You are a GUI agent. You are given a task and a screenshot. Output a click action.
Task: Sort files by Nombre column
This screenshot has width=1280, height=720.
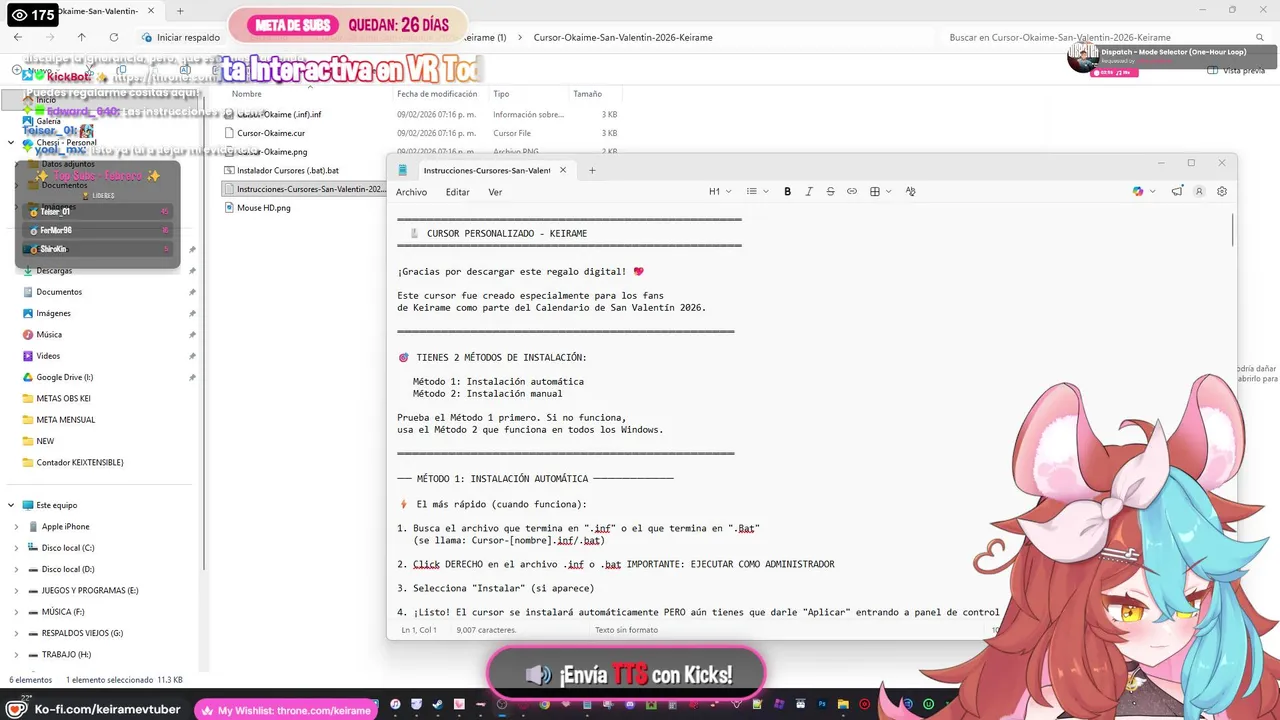pyautogui.click(x=247, y=94)
